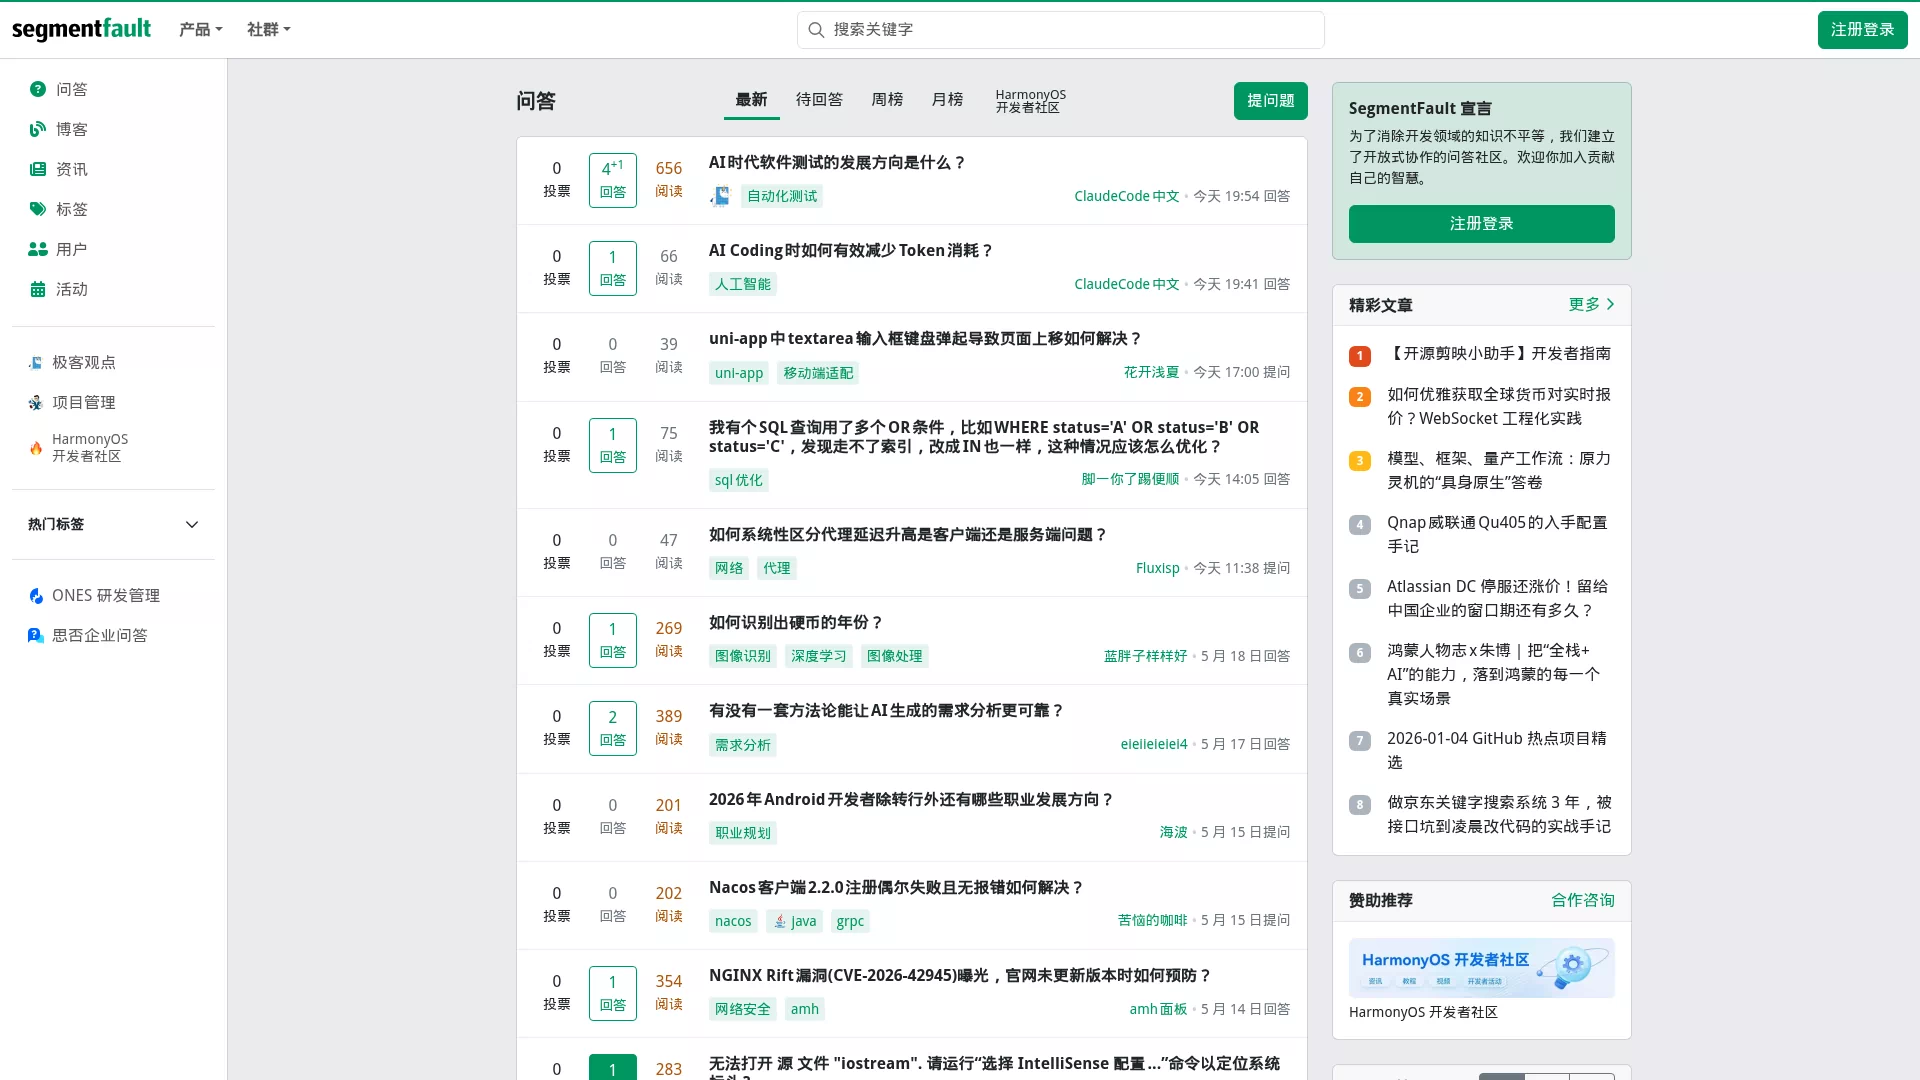Open 标签 tags icon in sidebar
Image resolution: width=1920 pixels, height=1080 pixels.
pyautogui.click(x=38, y=209)
